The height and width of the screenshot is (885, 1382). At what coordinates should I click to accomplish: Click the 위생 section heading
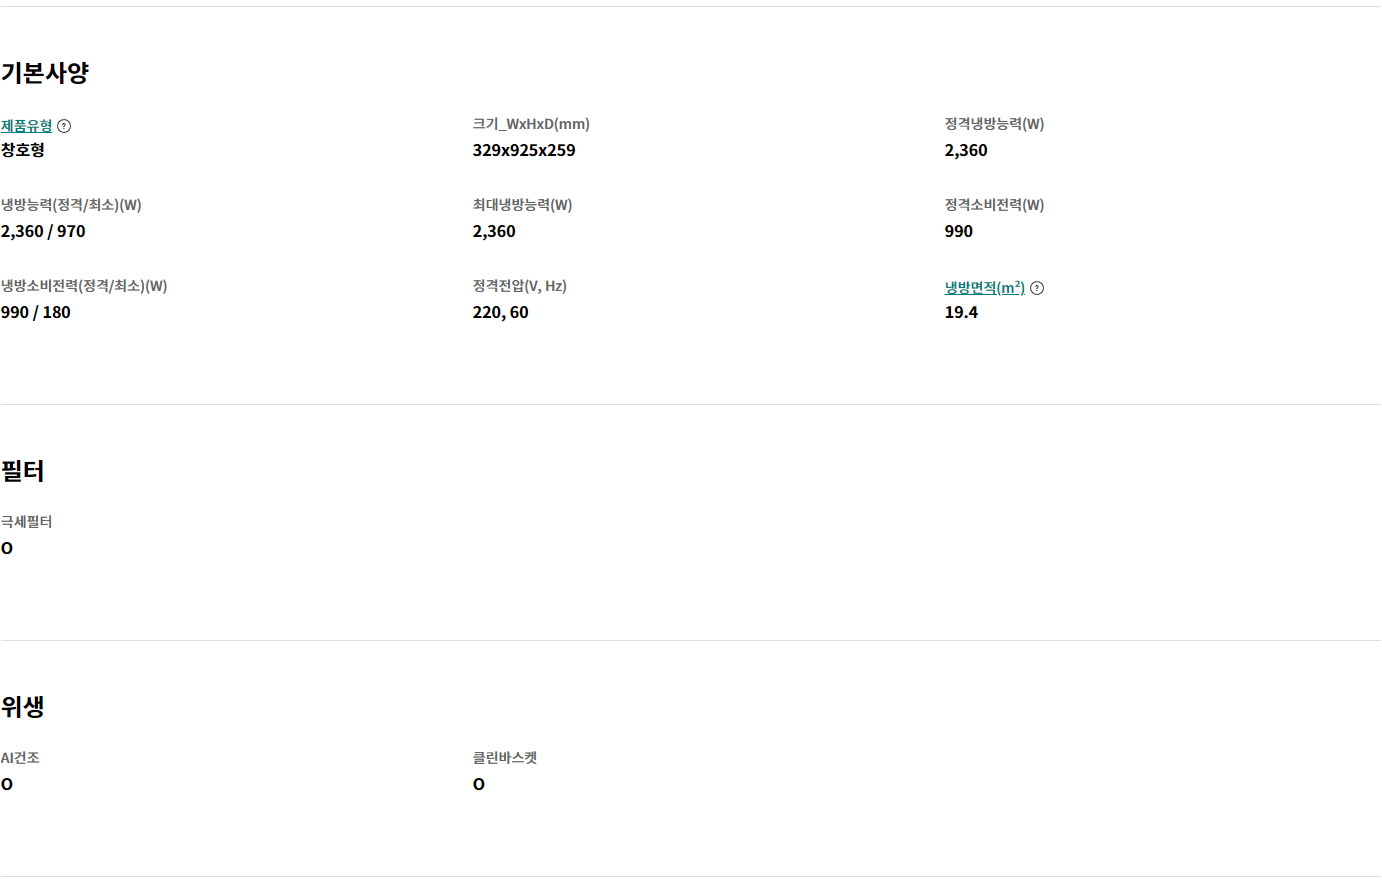click(x=23, y=707)
